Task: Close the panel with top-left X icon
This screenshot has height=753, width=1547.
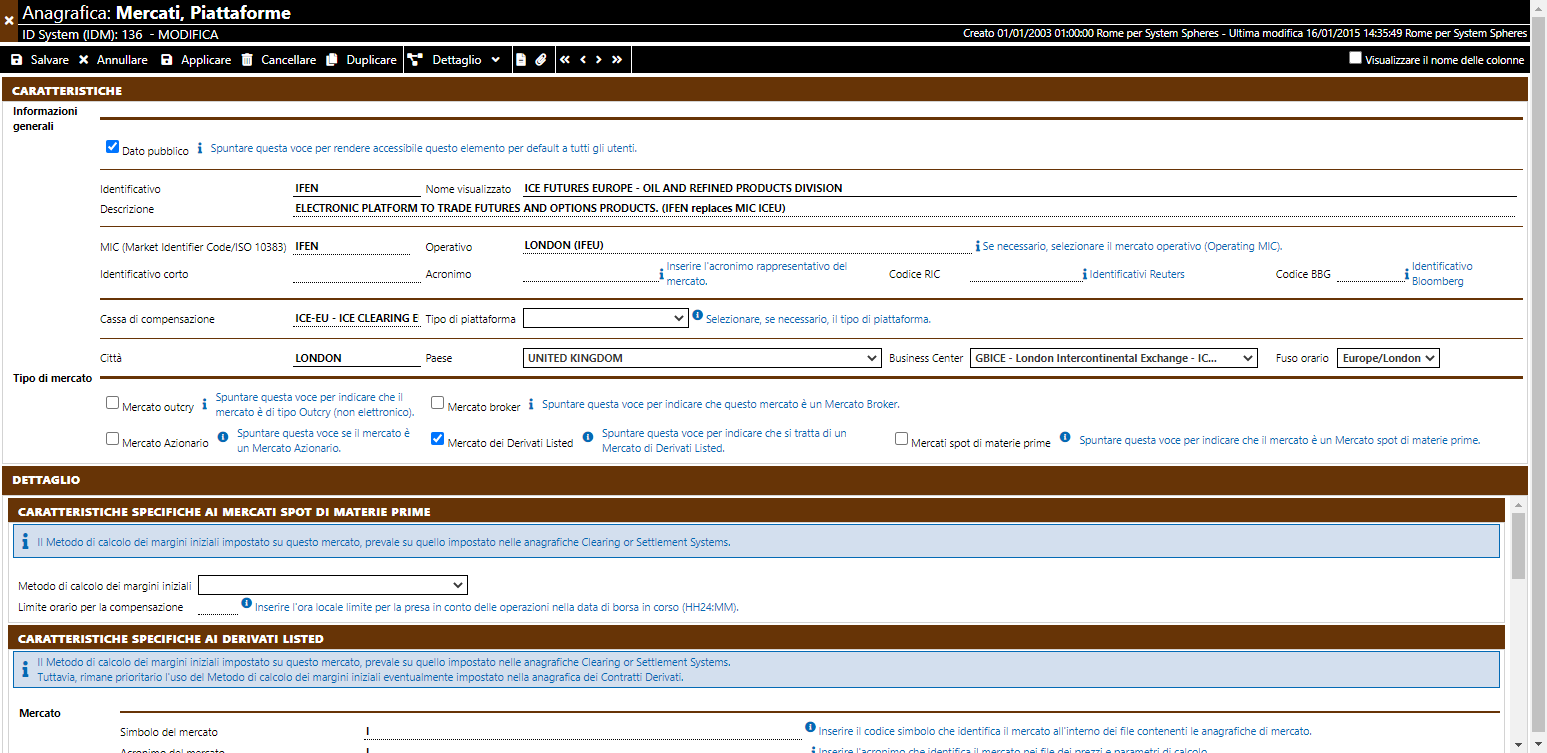Action: pos(9,20)
